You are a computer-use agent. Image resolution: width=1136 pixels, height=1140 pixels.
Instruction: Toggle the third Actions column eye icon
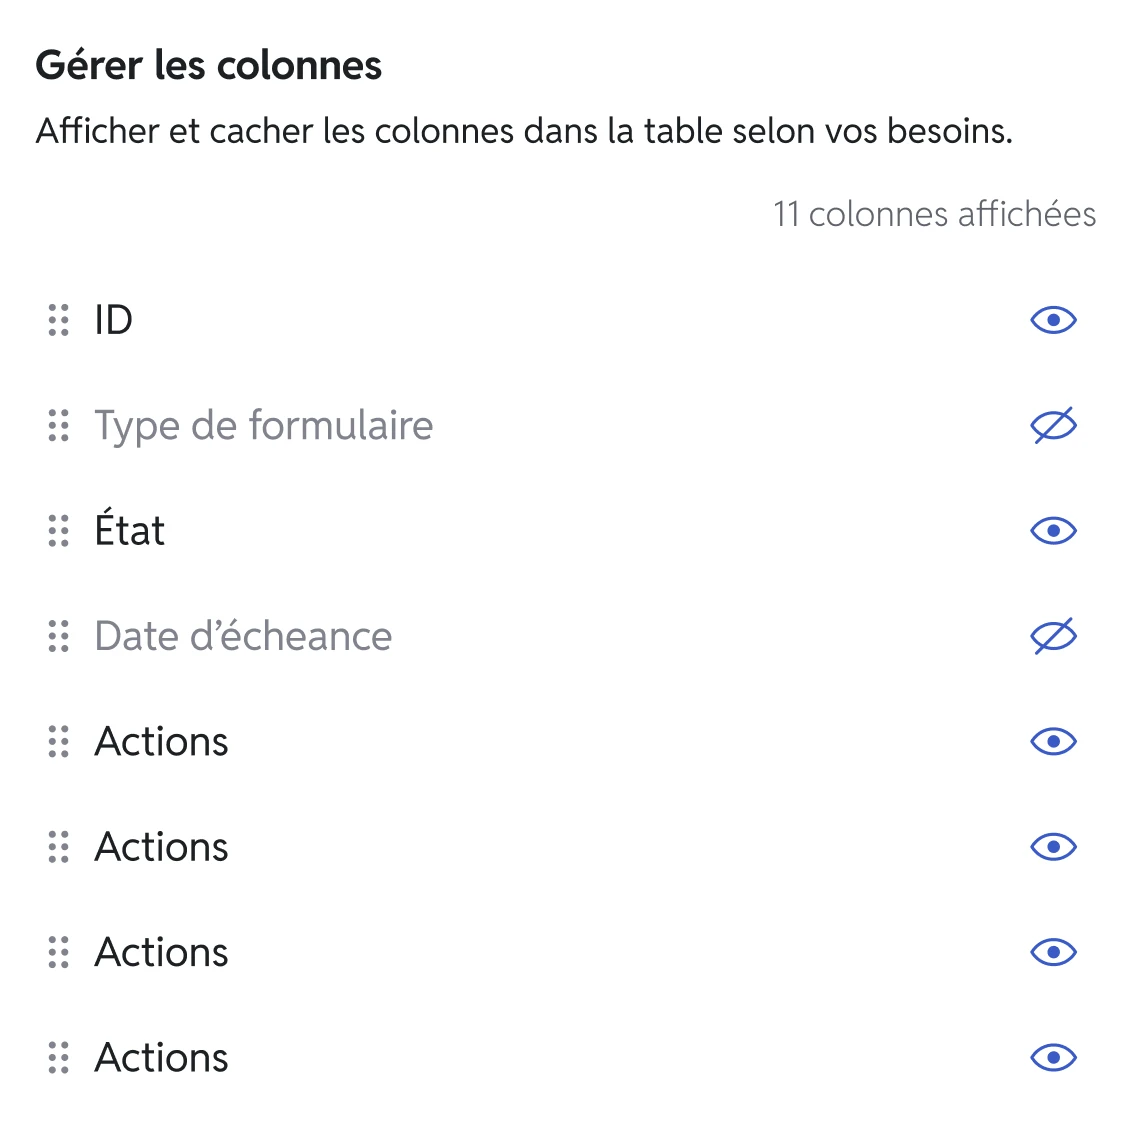pyautogui.click(x=1053, y=952)
